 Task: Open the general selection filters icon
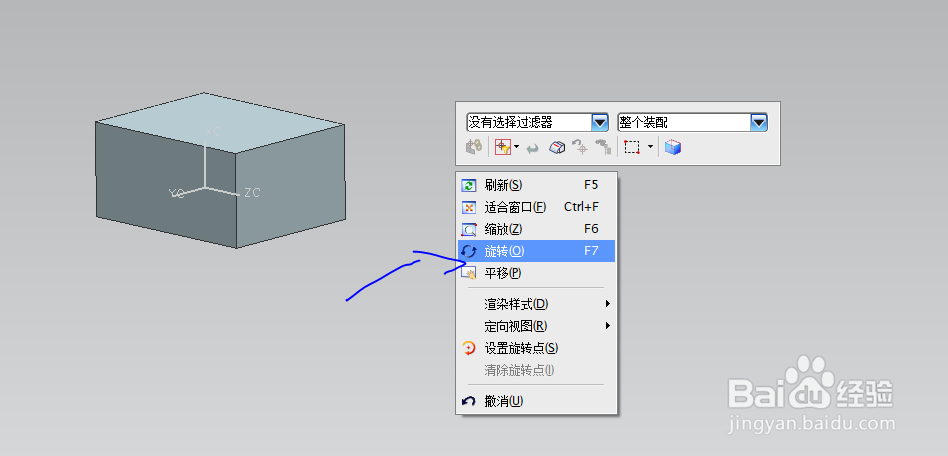pos(503,147)
